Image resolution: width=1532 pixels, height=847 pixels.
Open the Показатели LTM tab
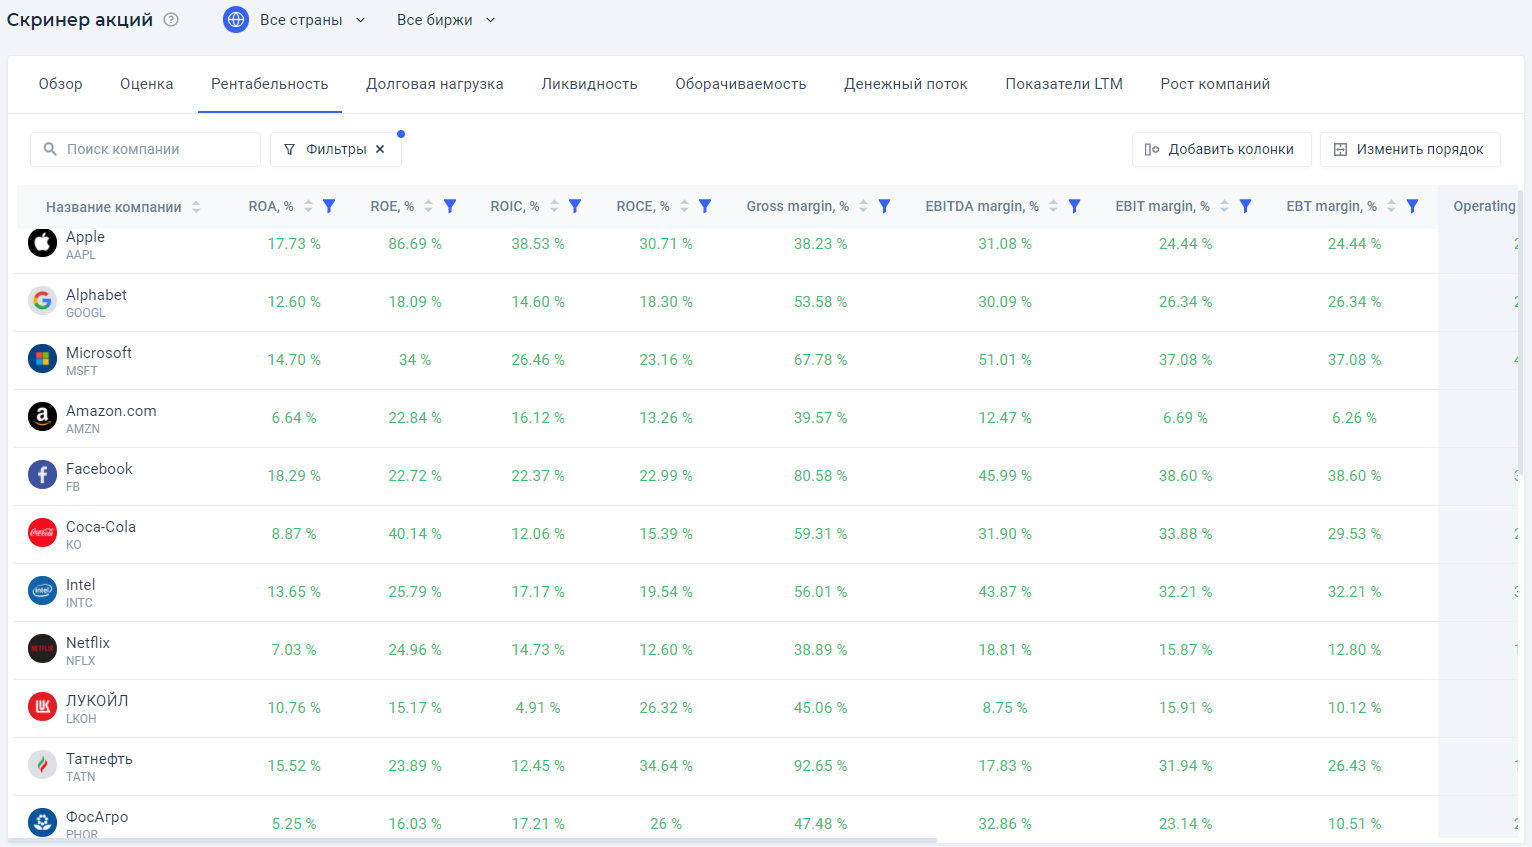pos(1064,84)
